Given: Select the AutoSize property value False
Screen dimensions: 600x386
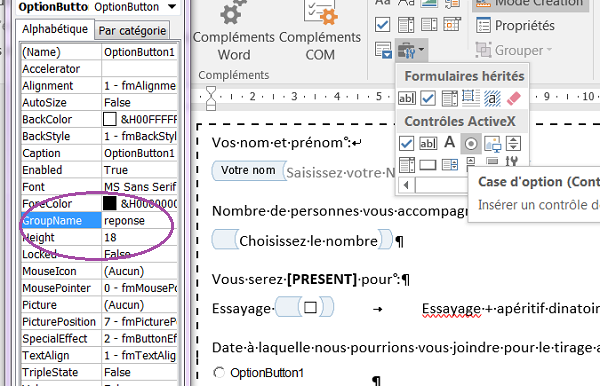Looking at the screenshot, I should [x=139, y=103].
